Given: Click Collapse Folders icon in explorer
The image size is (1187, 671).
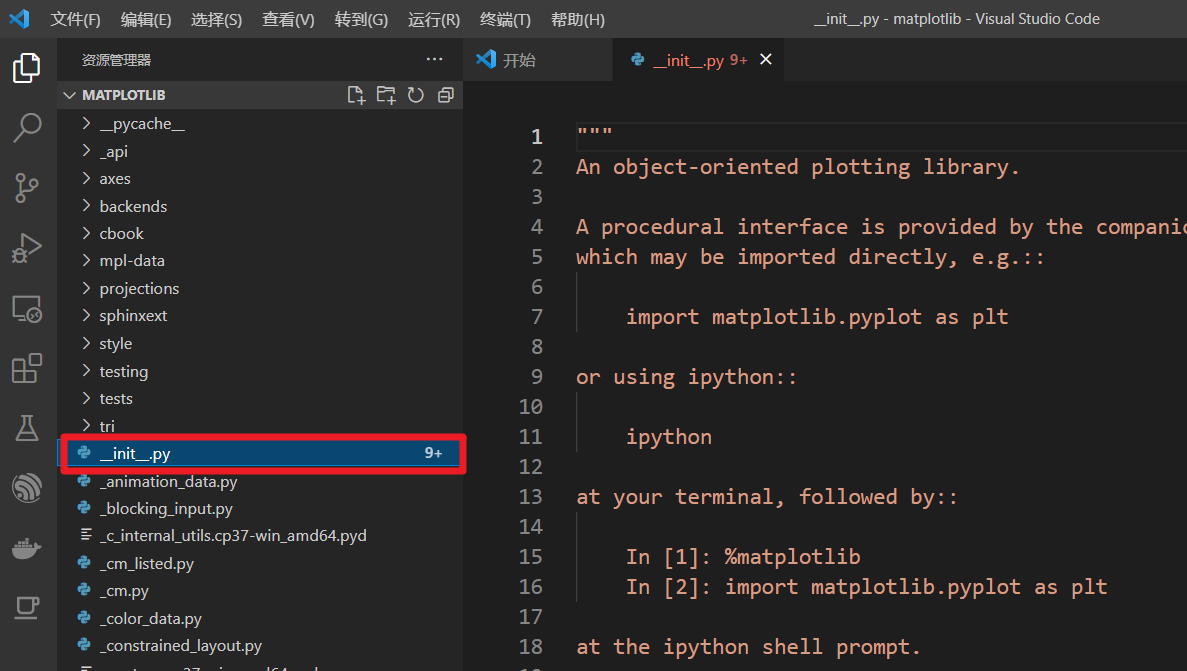Looking at the screenshot, I should (x=446, y=95).
